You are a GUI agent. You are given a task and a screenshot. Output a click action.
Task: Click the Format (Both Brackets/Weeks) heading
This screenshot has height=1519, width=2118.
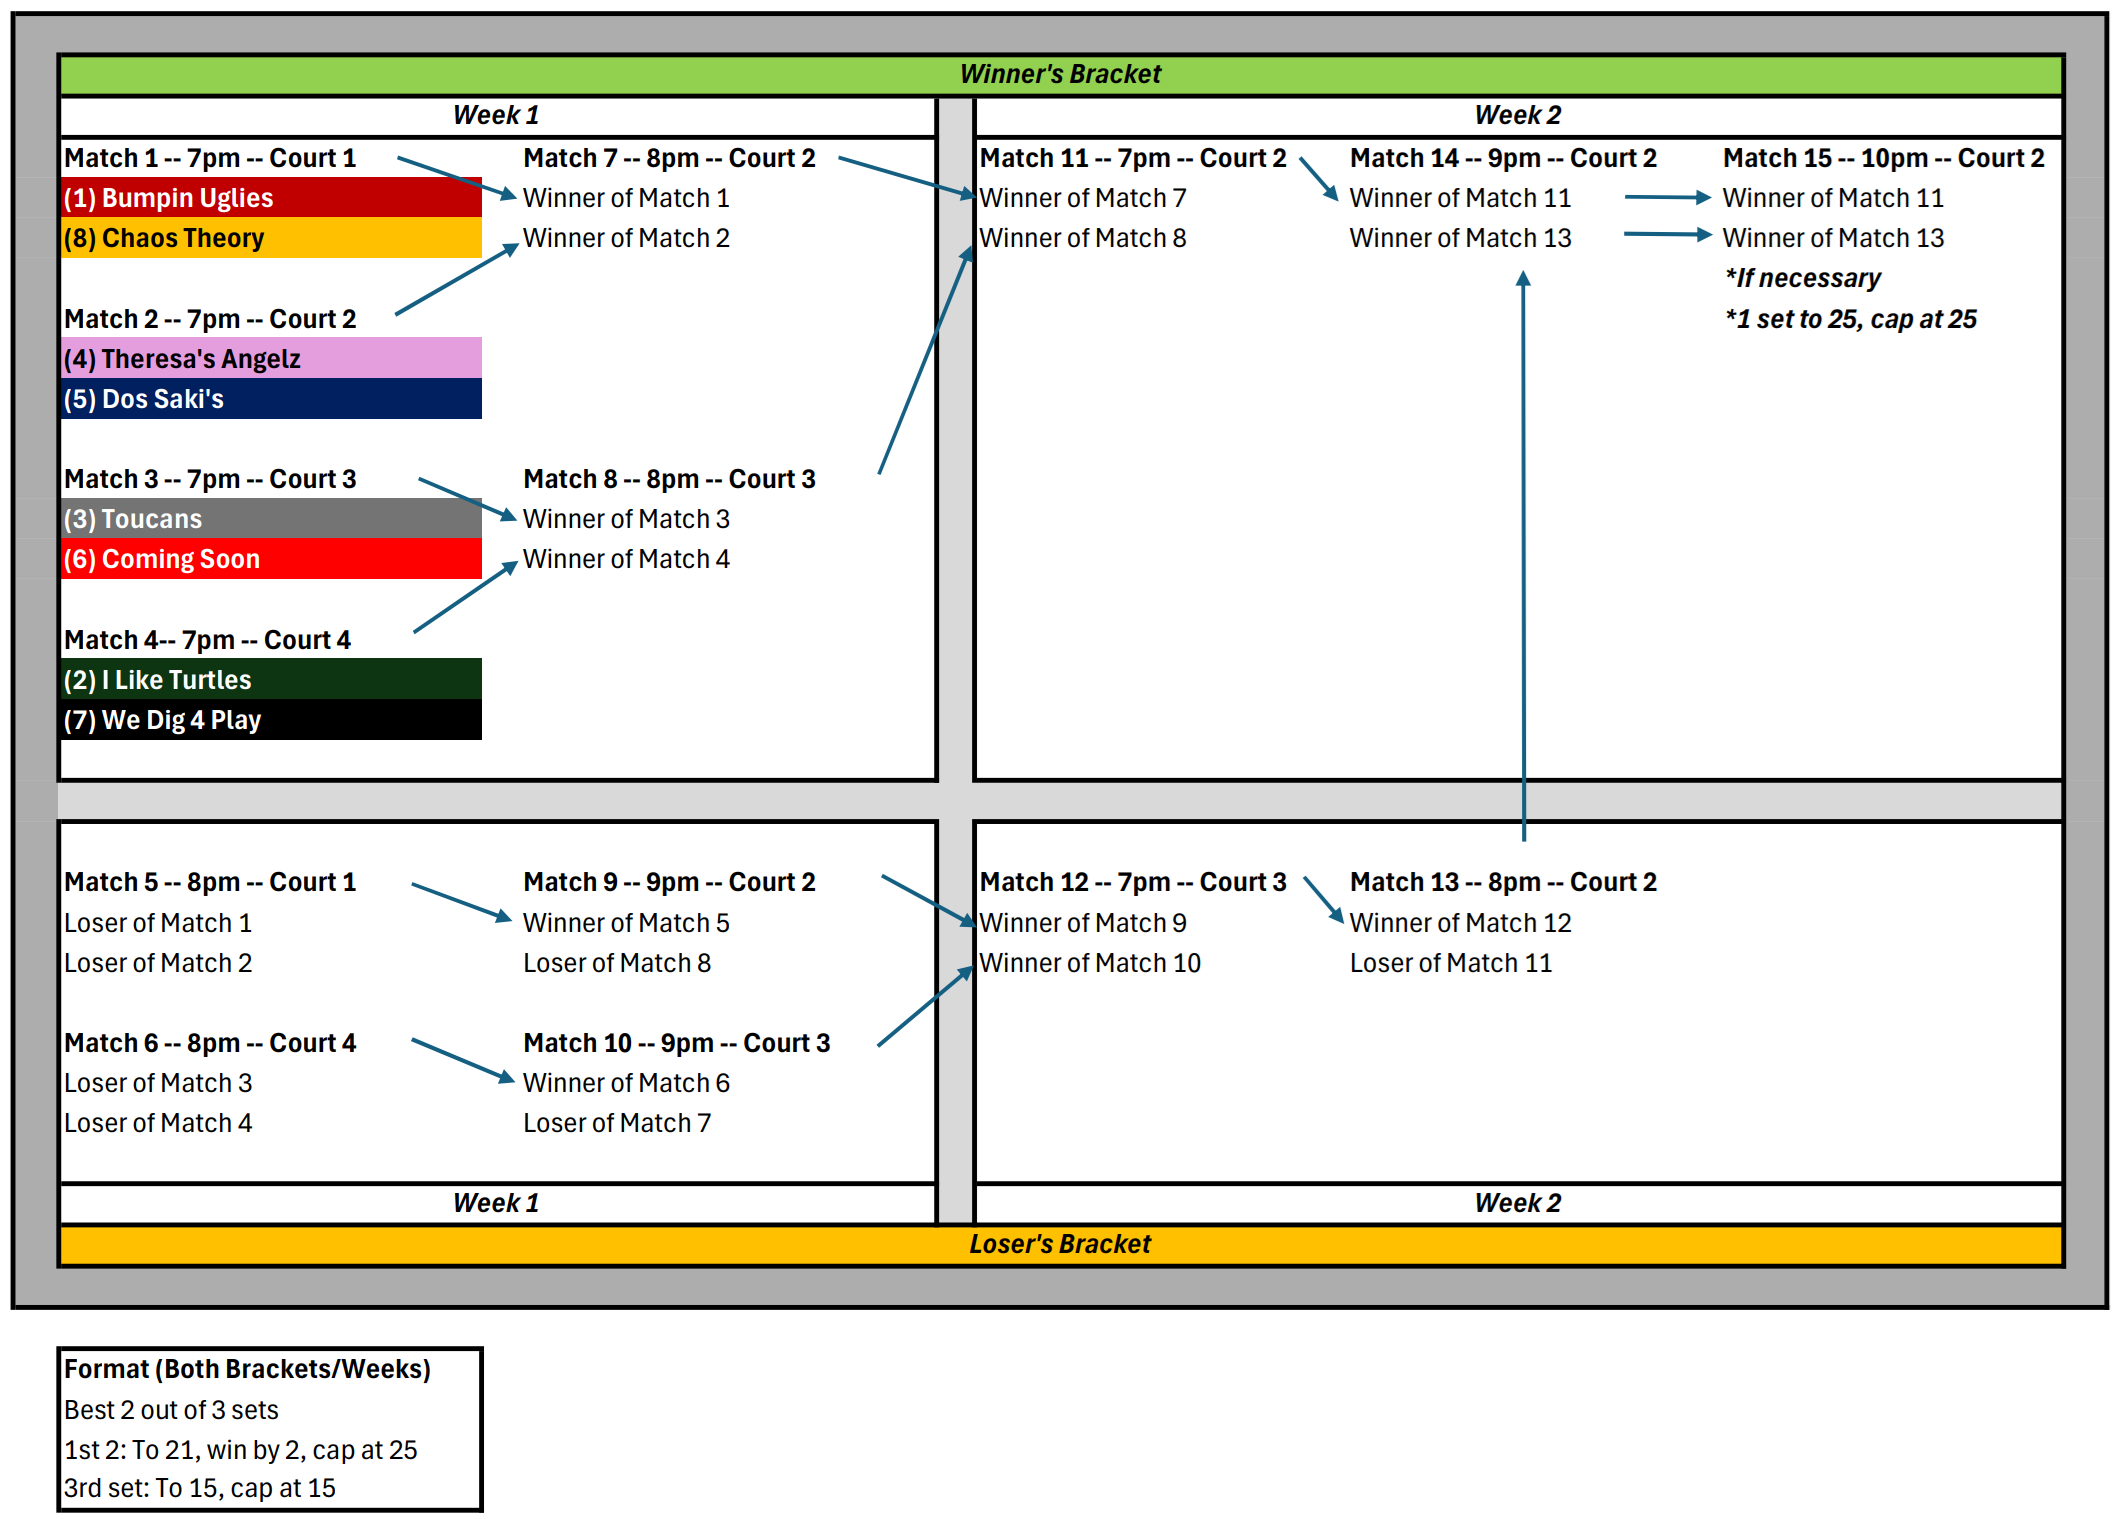[x=247, y=1369]
